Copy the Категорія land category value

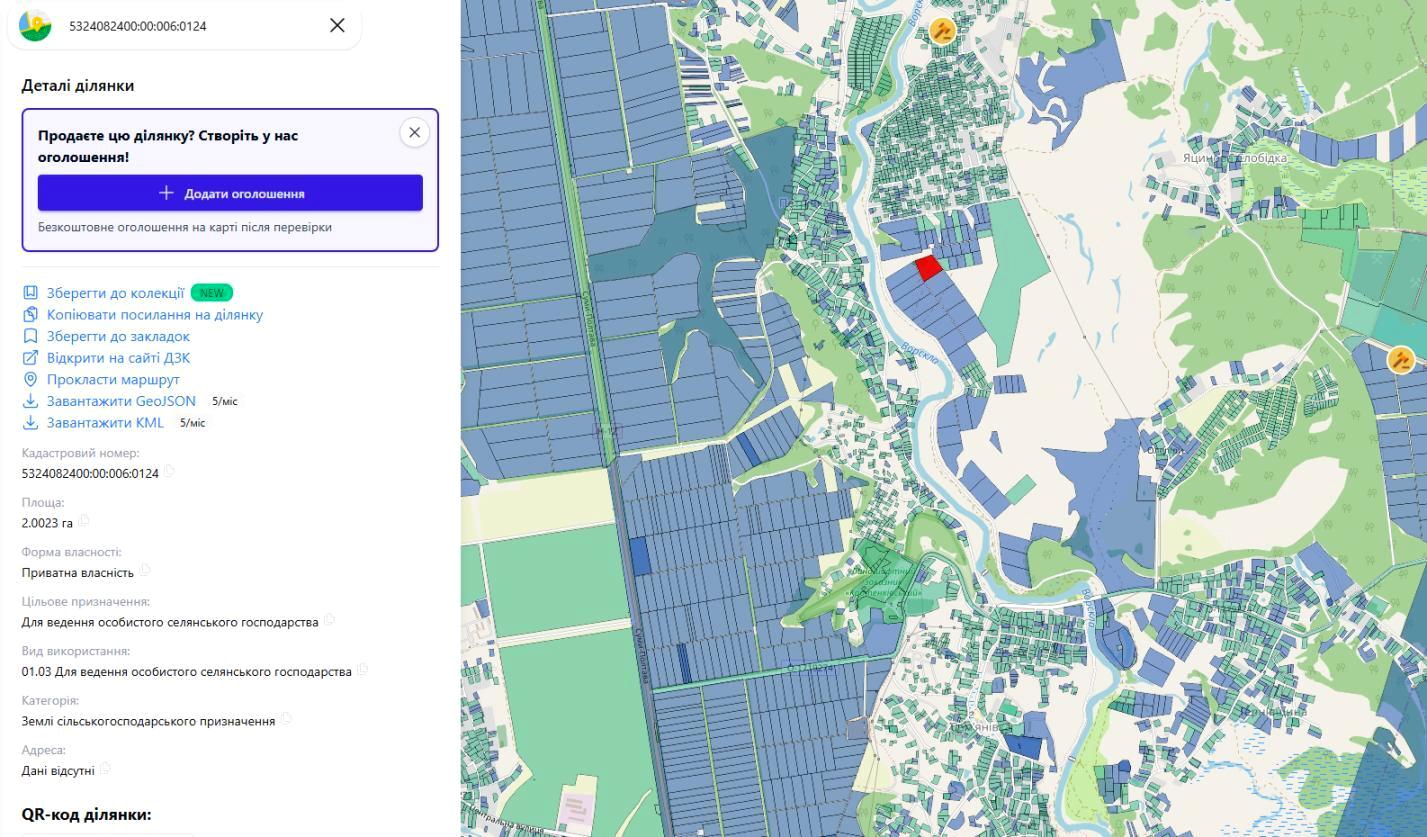point(287,718)
